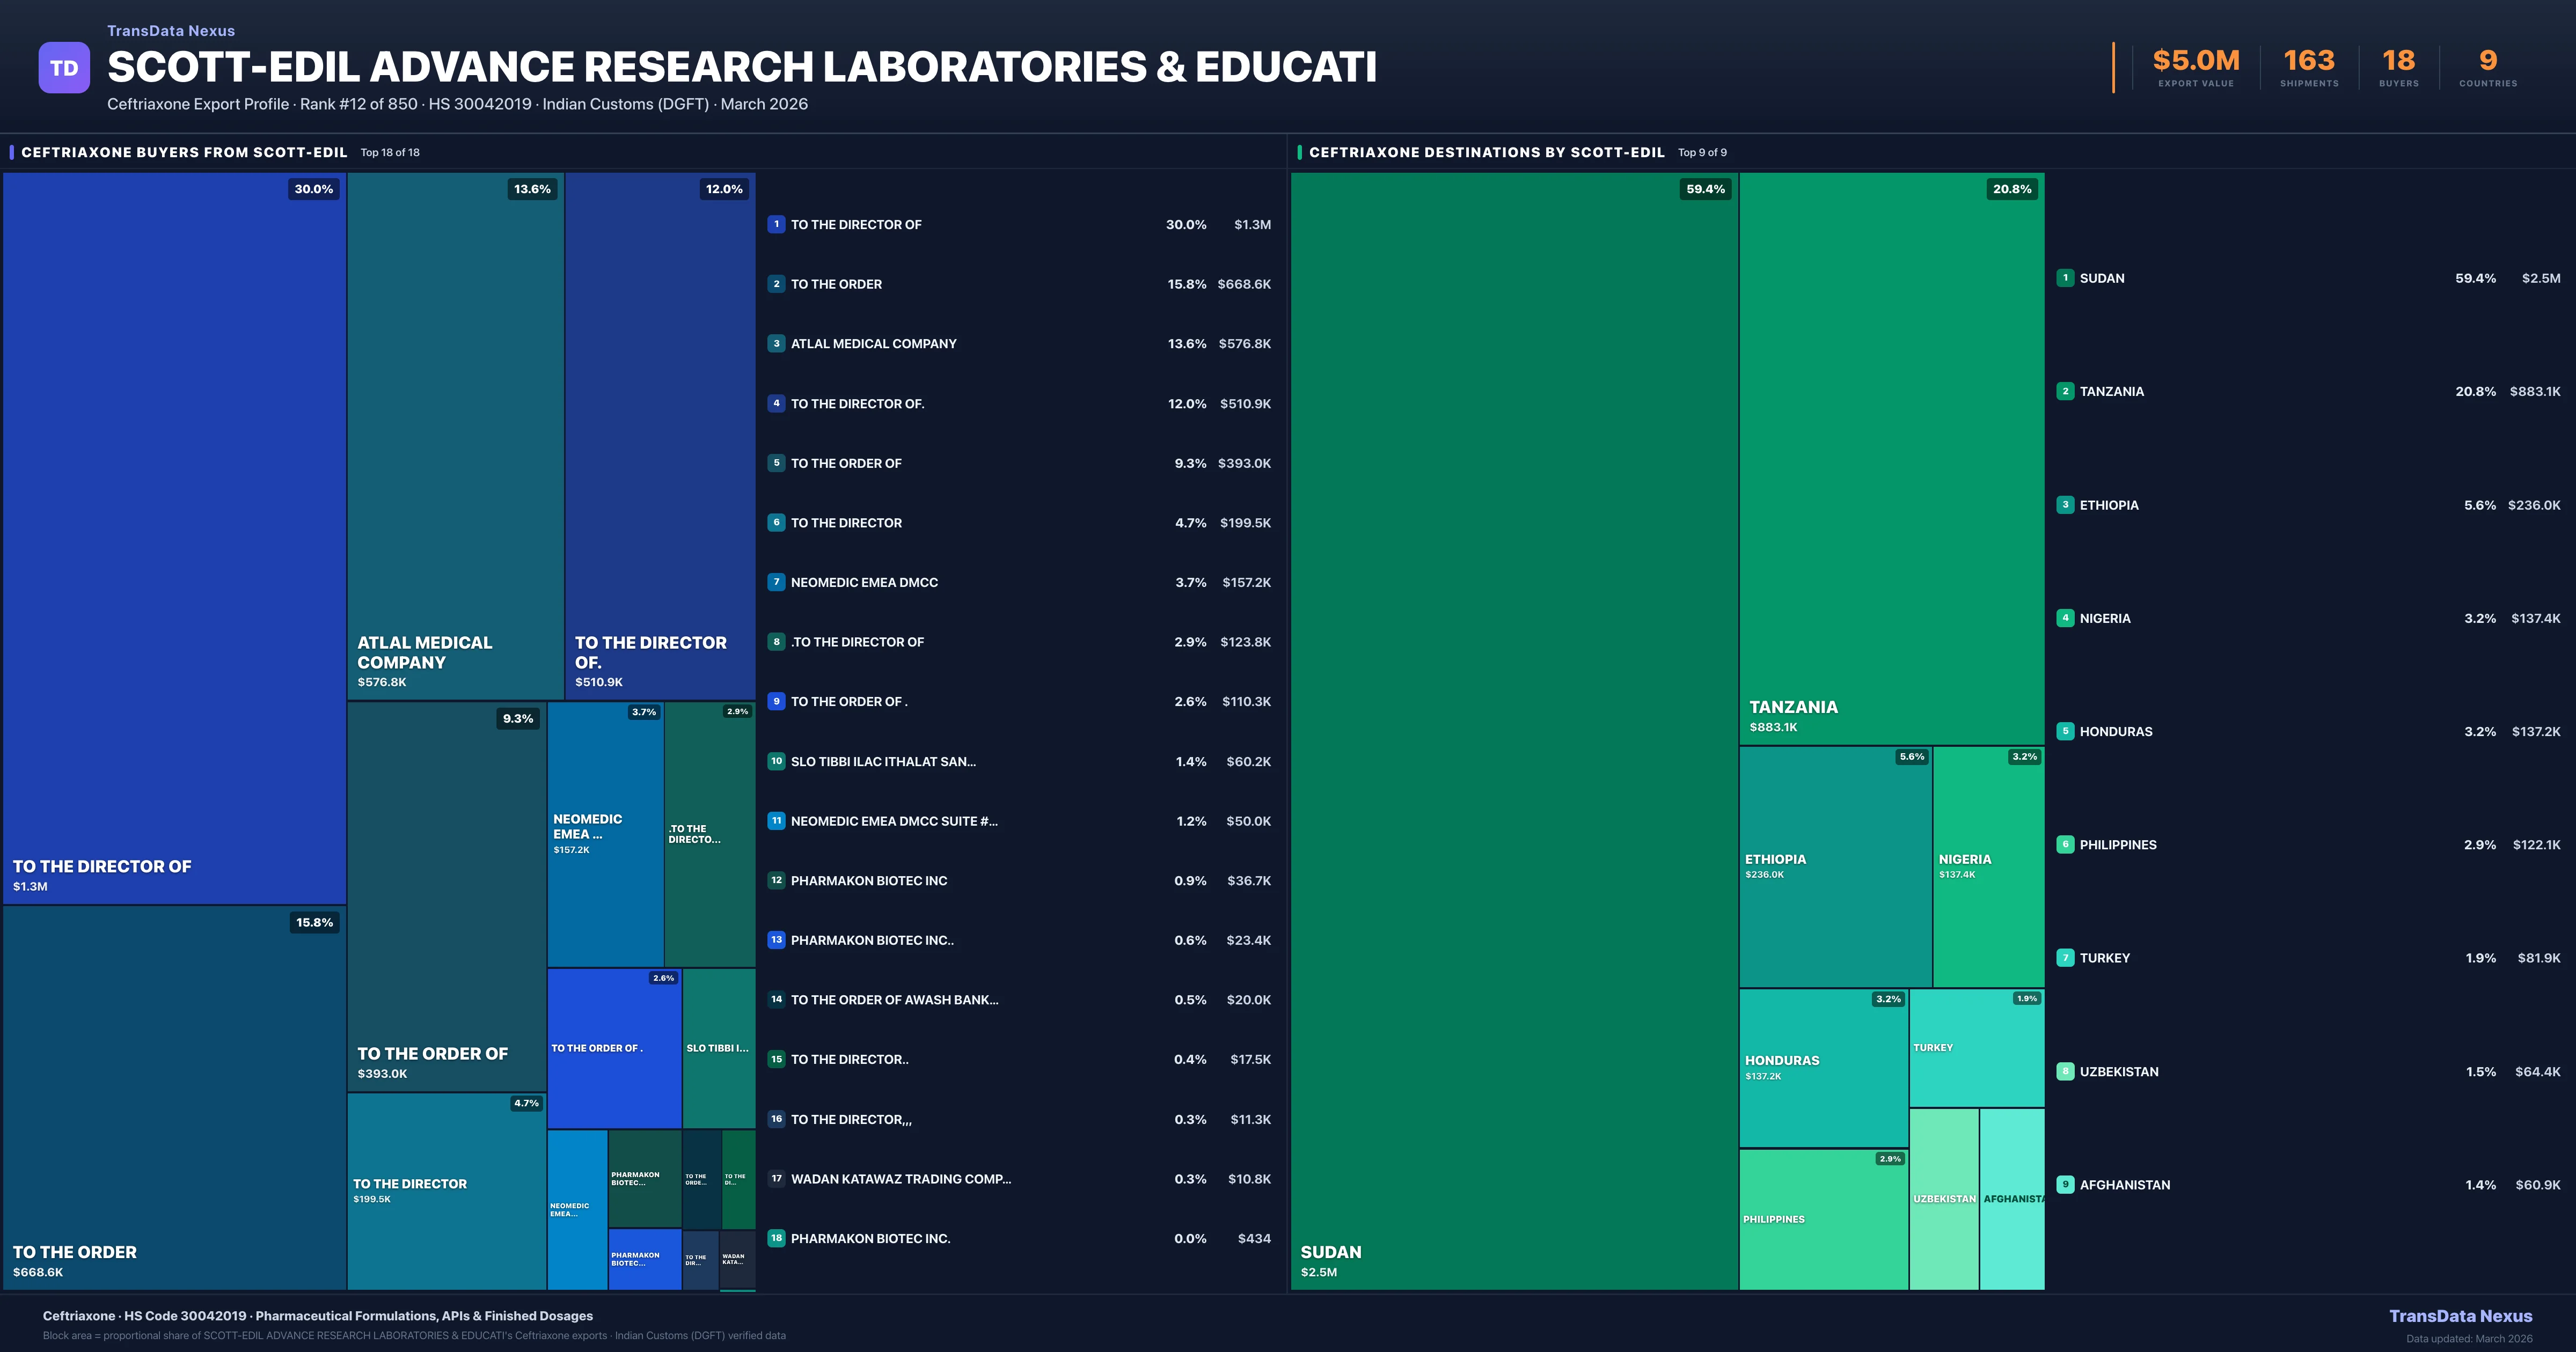Click rank badge 1 beside SUDAN
Viewport: 2576px width, 1352px height.
pos(2065,278)
